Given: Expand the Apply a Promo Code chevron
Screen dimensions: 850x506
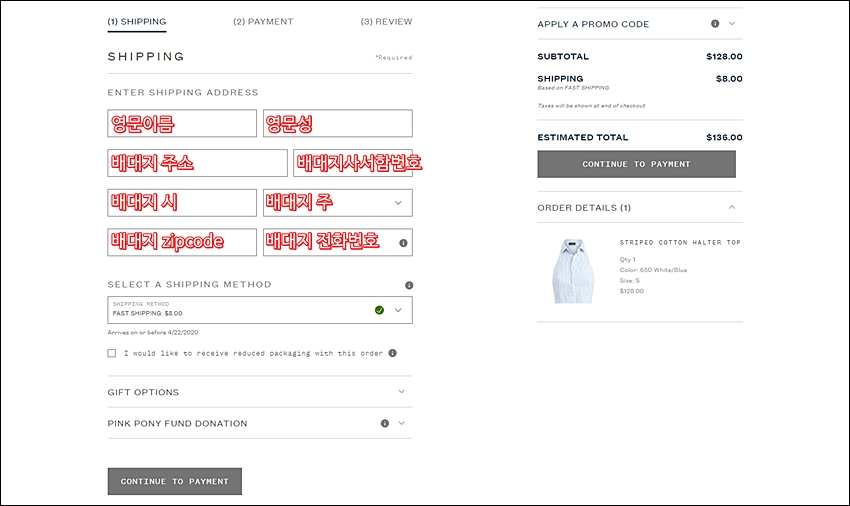Looking at the screenshot, I should [732, 23].
